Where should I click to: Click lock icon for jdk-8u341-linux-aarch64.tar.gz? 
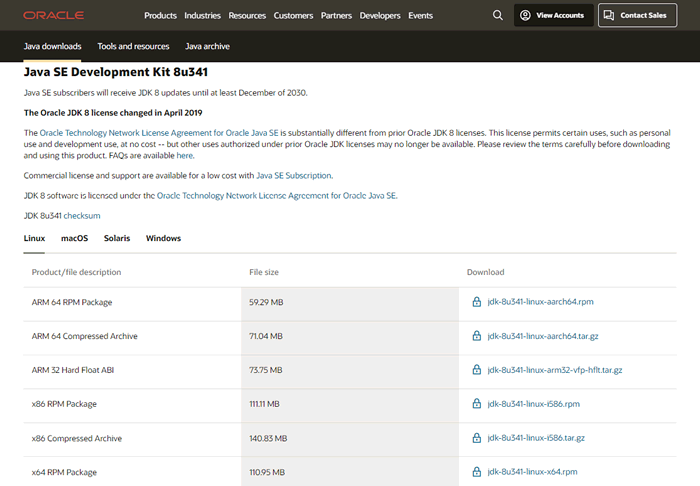476,336
